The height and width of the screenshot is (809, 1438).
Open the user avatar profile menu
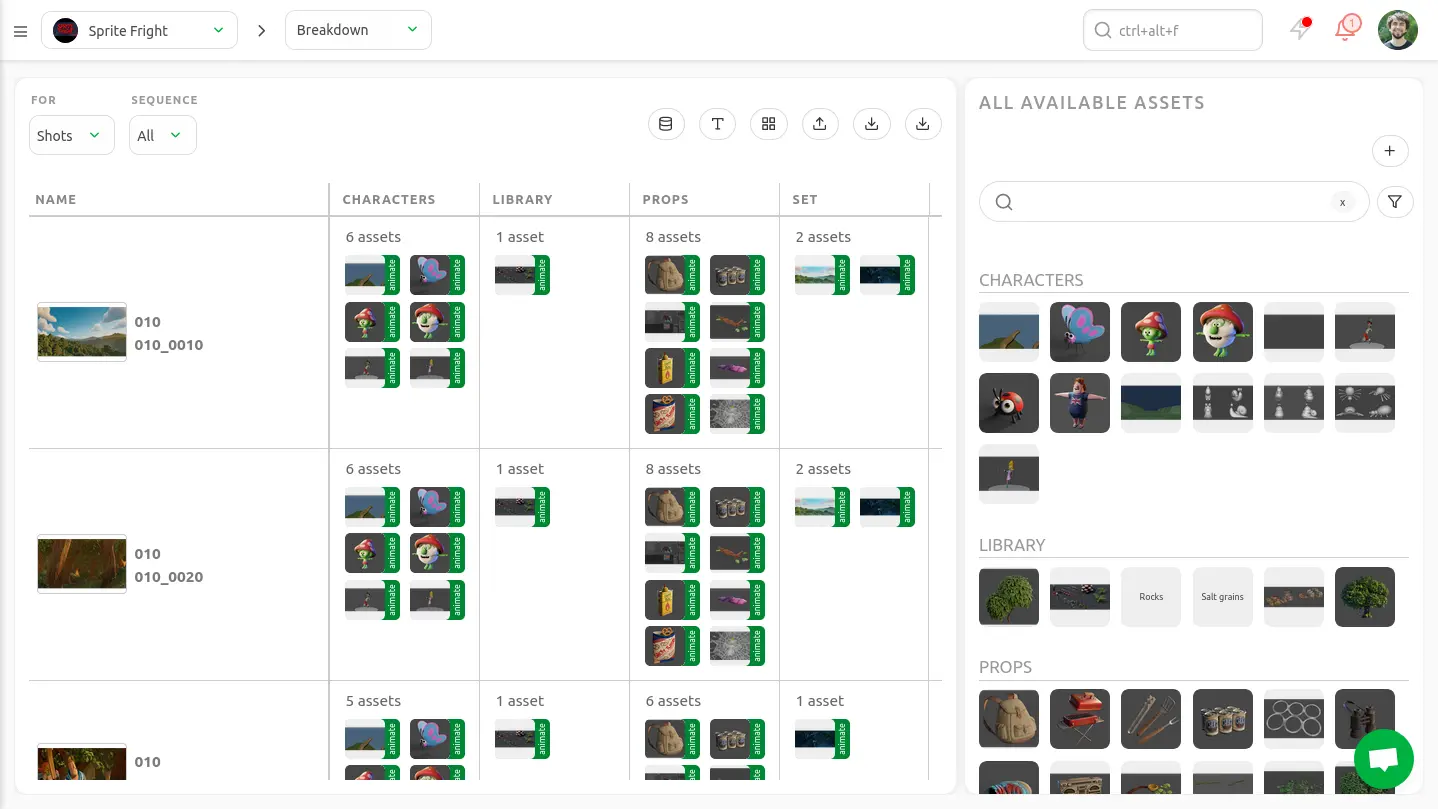(x=1397, y=30)
